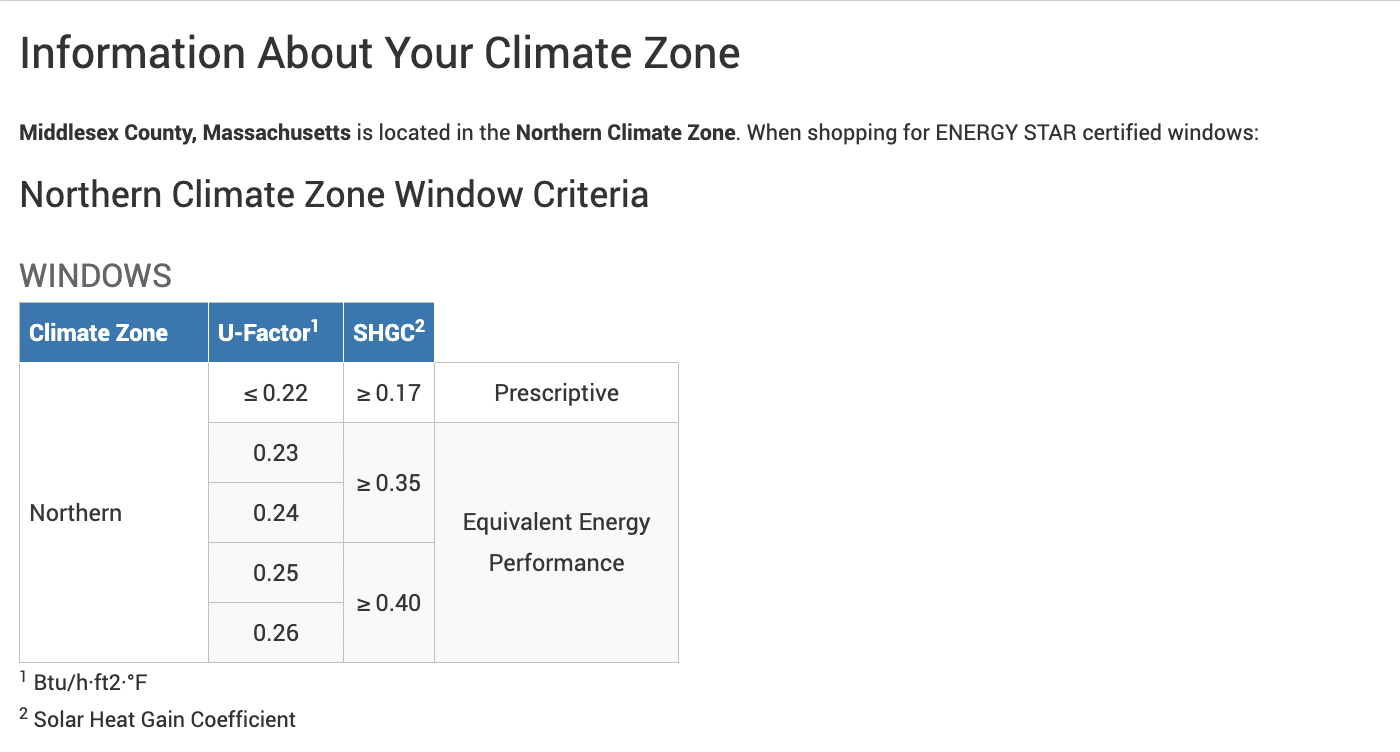This screenshot has height=752, width=1400.
Task: Click the SHGC column header
Action: [x=389, y=332]
